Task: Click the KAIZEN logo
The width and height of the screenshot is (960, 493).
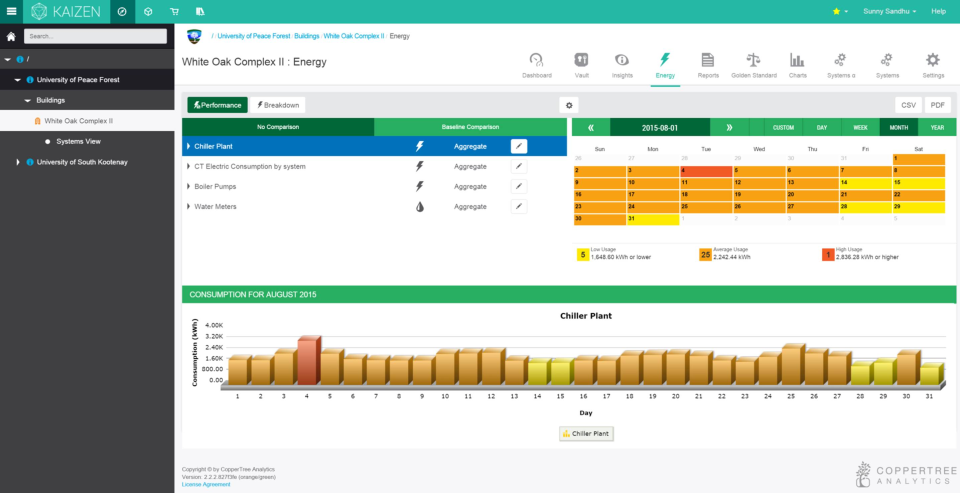Action: pos(66,12)
